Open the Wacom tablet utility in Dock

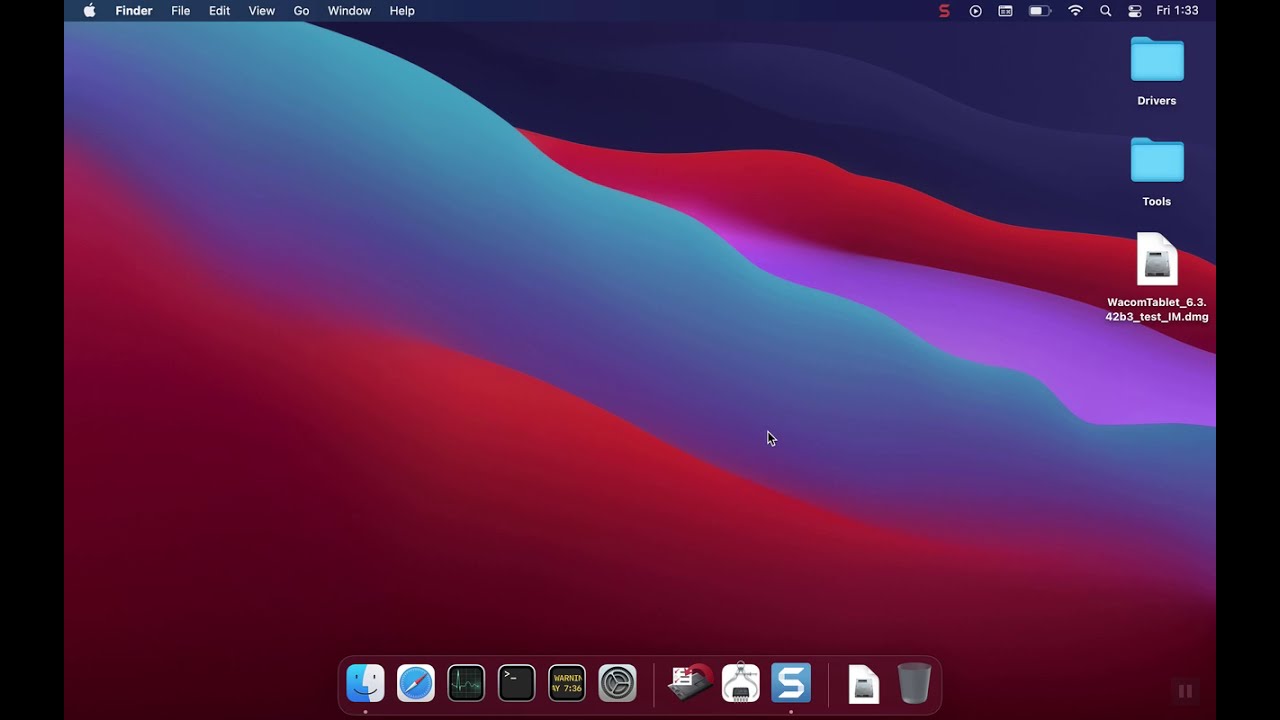[691, 684]
